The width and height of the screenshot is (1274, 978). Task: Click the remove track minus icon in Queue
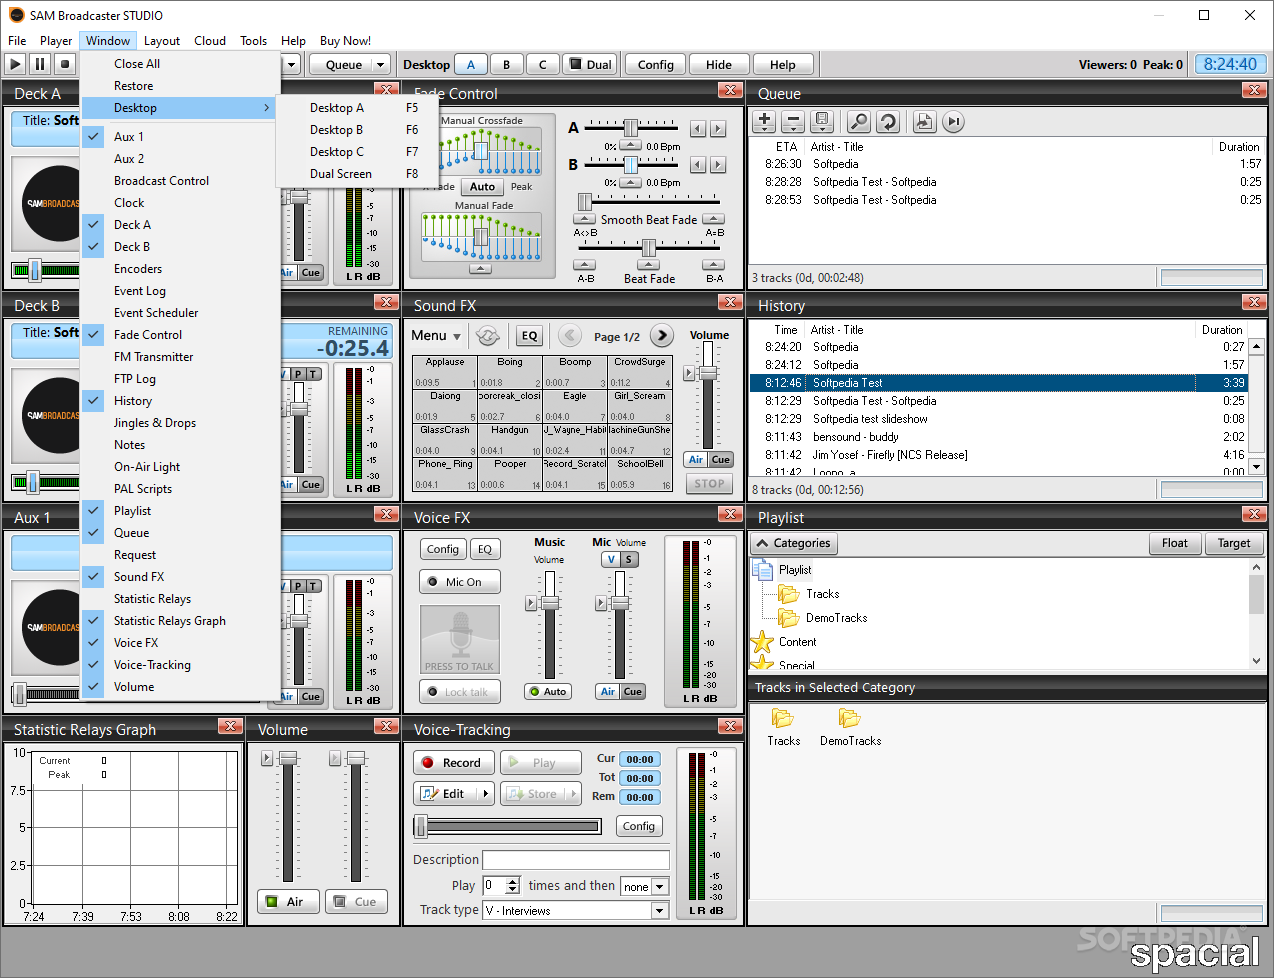[x=793, y=121]
